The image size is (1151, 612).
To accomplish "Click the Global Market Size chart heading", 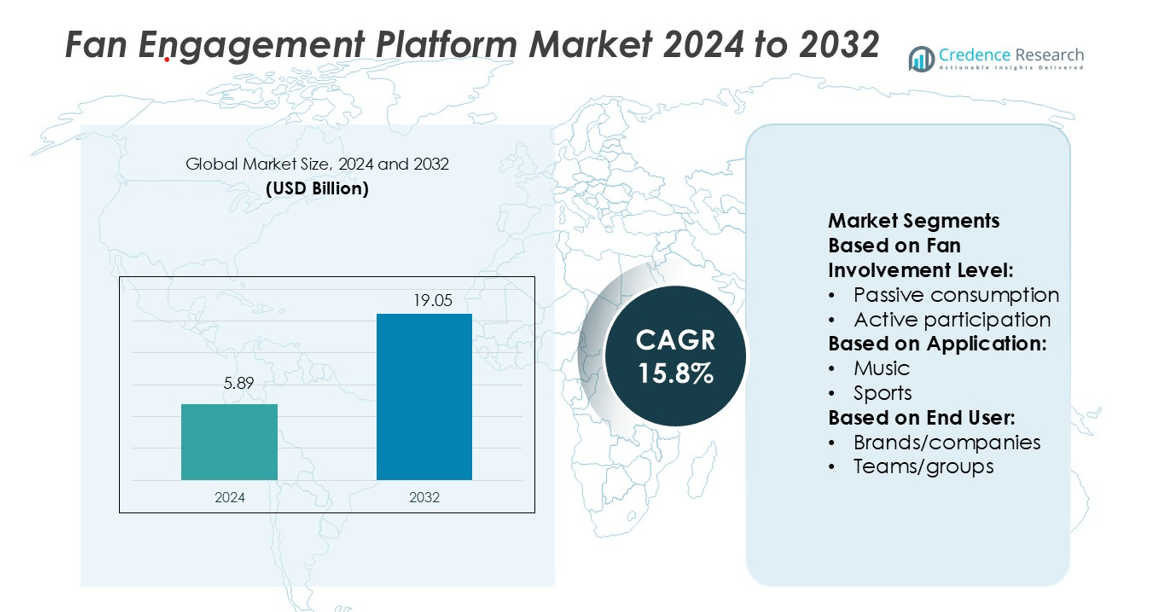I will click(x=317, y=164).
